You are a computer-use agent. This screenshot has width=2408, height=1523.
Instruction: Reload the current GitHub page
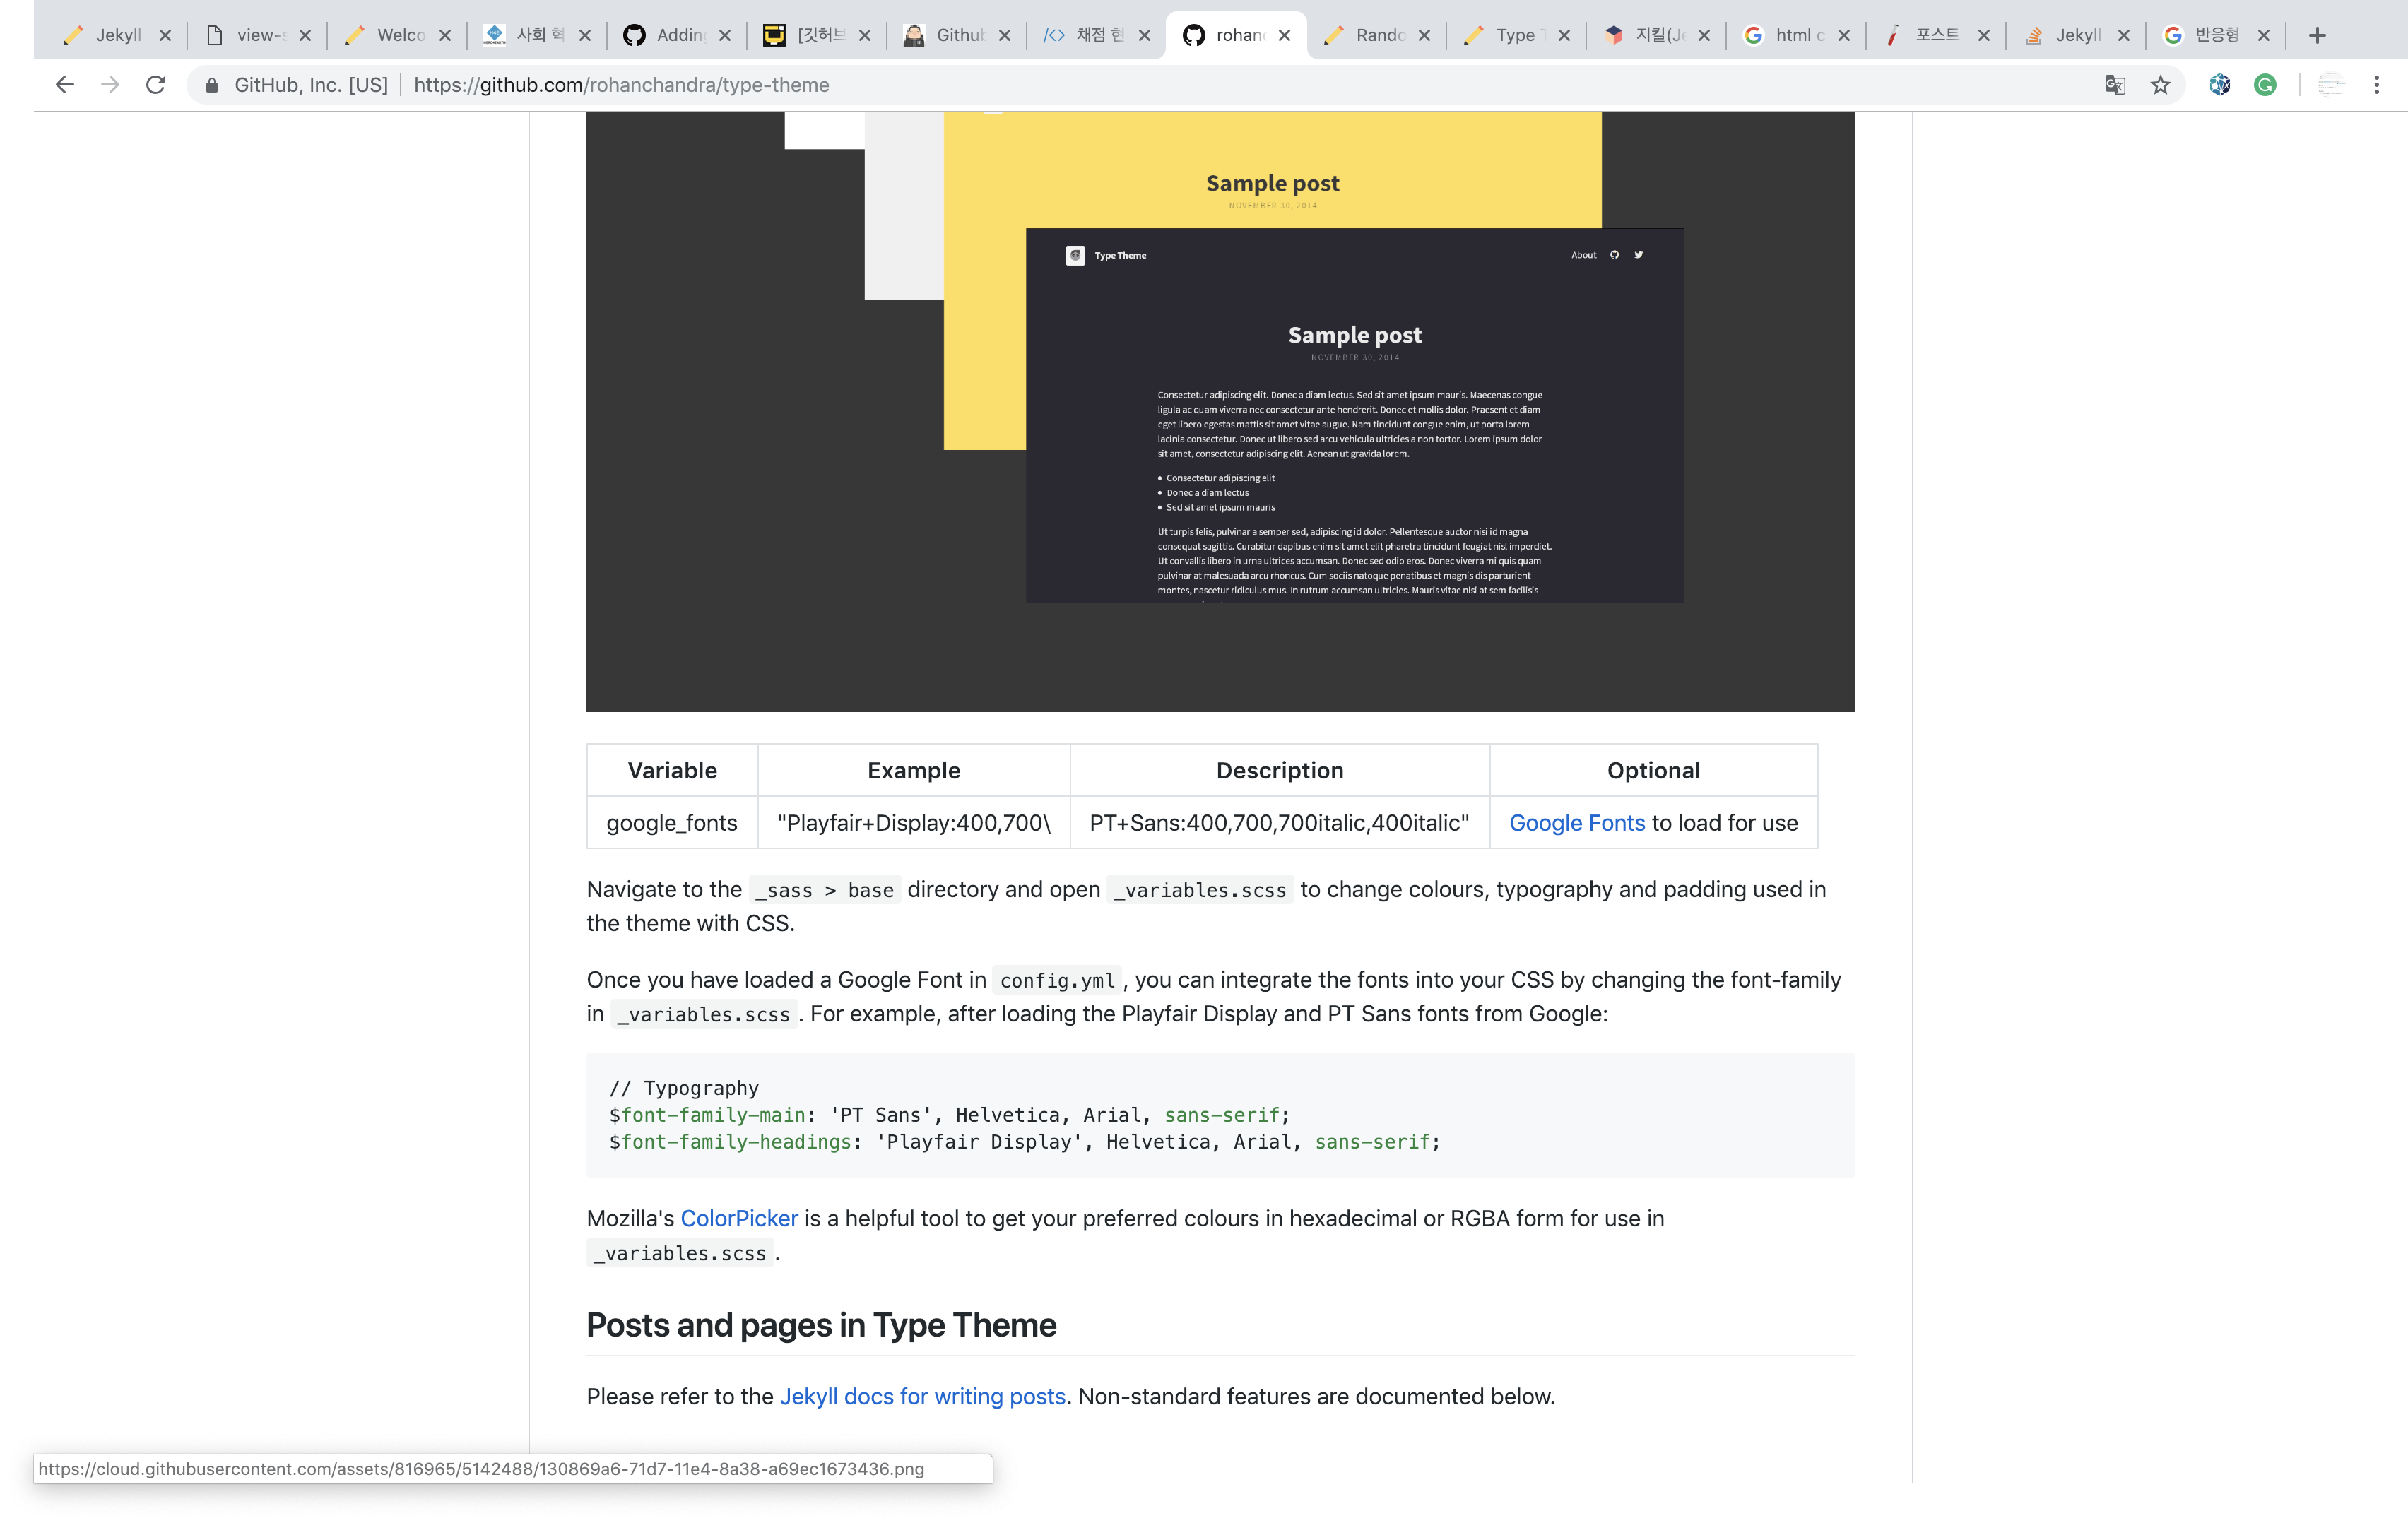155,85
